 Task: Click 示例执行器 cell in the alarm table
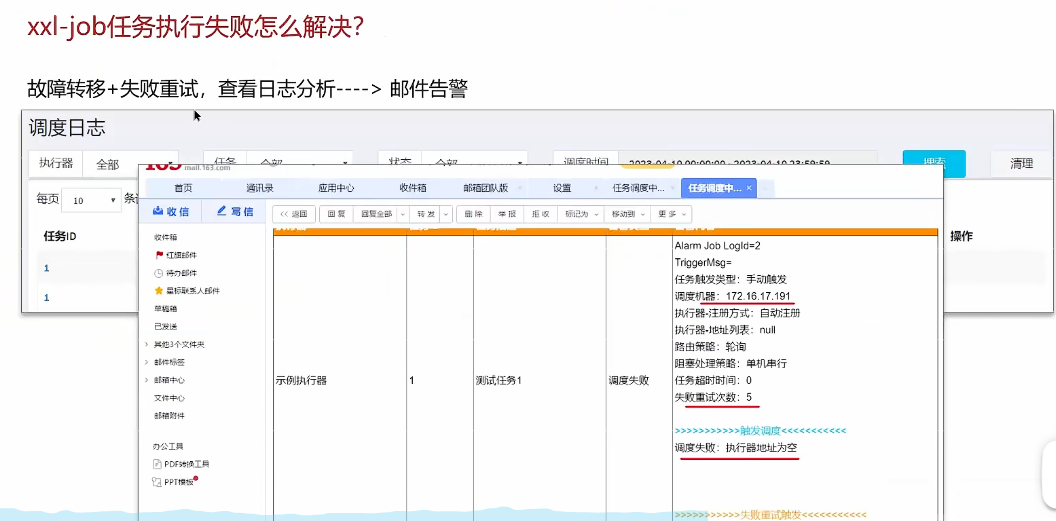point(302,380)
